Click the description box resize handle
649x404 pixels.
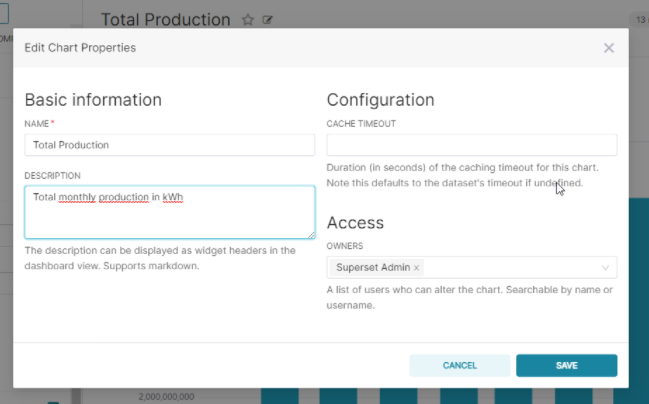311,235
